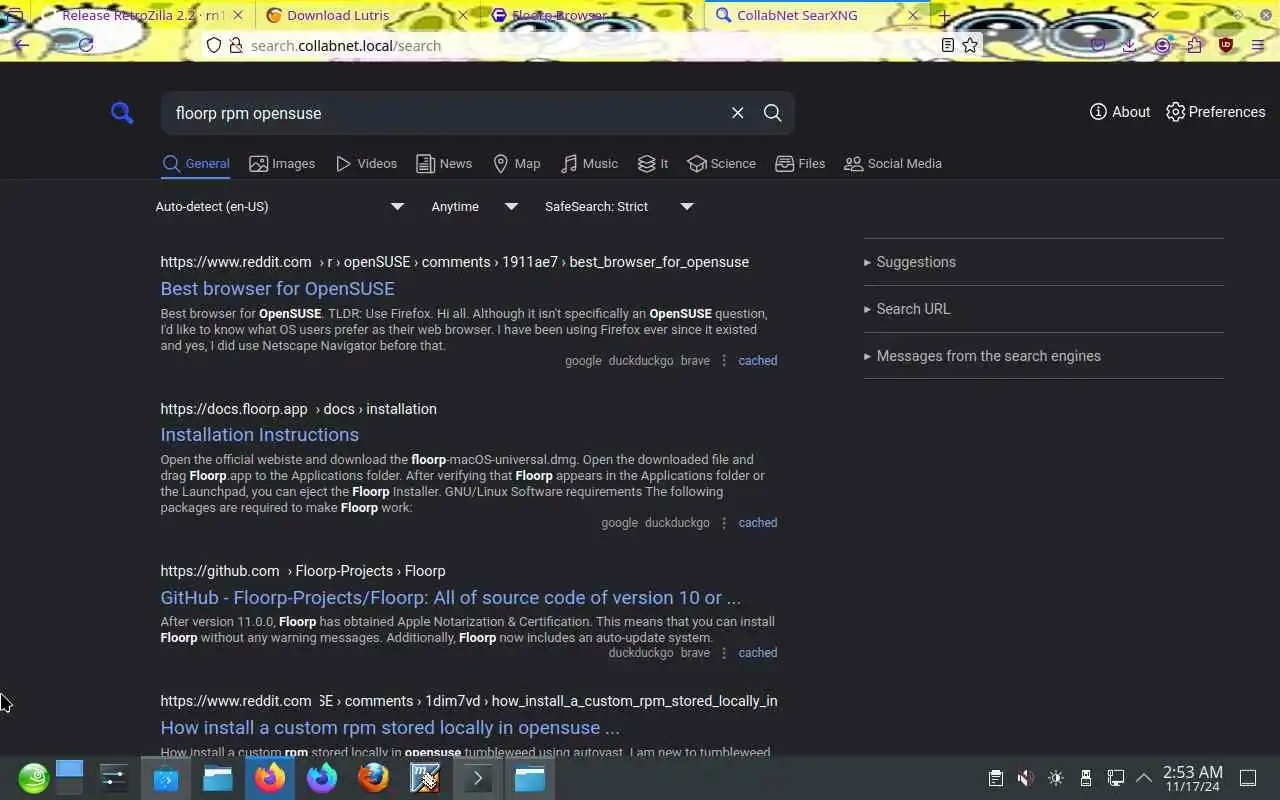1280x800 pixels.
Task: Open the Extensions puzzle menu
Action: 1194,45
